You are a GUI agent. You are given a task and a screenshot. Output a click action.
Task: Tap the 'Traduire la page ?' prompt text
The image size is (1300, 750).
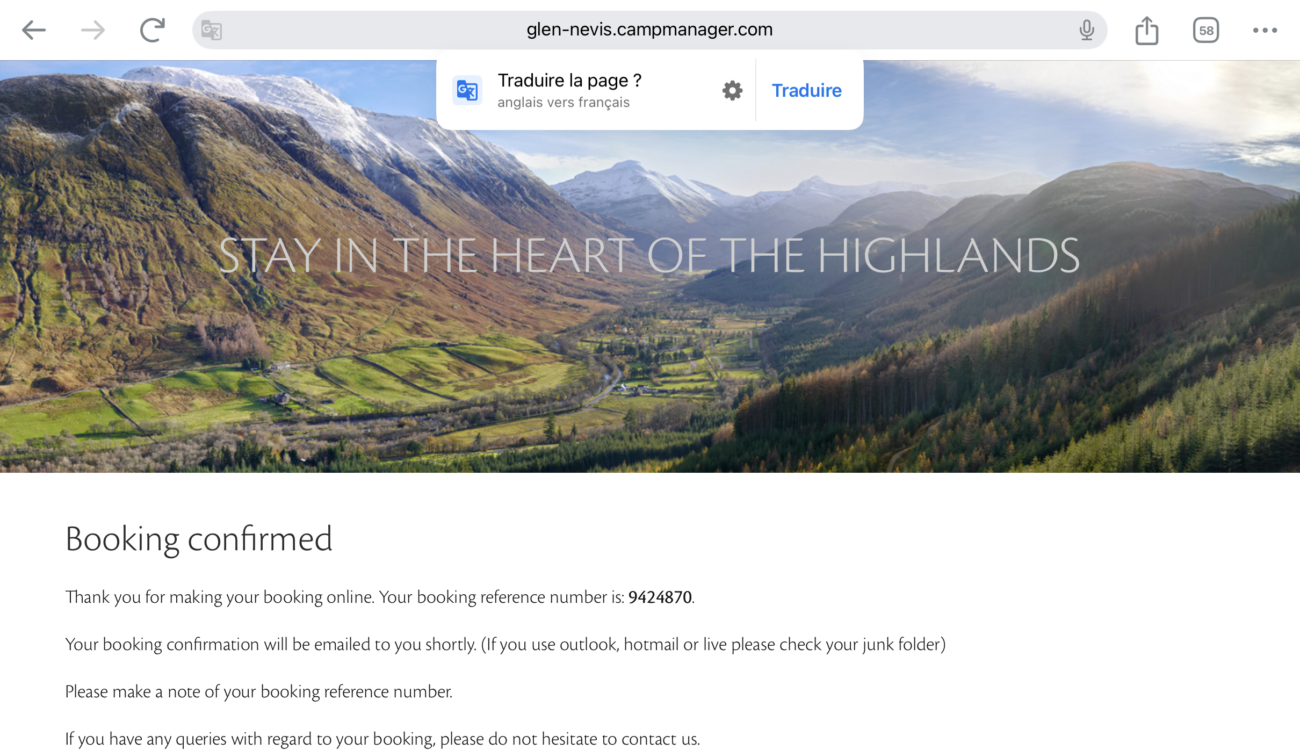[569, 81]
